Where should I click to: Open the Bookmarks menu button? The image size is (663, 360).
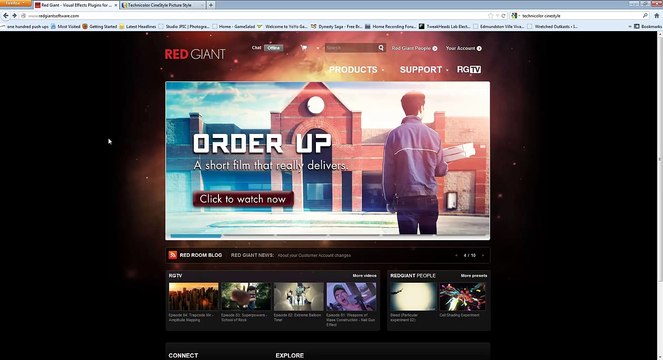[647, 26]
